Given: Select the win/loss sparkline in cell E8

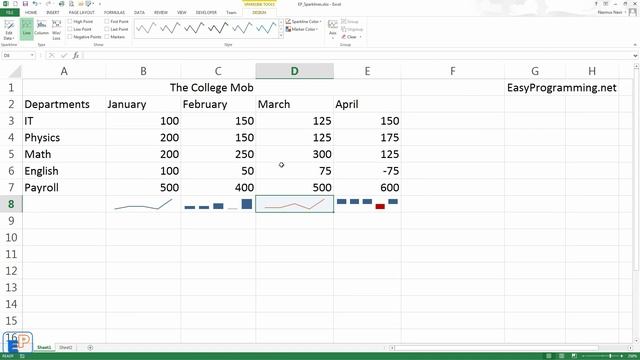Looking at the screenshot, I should click(x=367, y=204).
